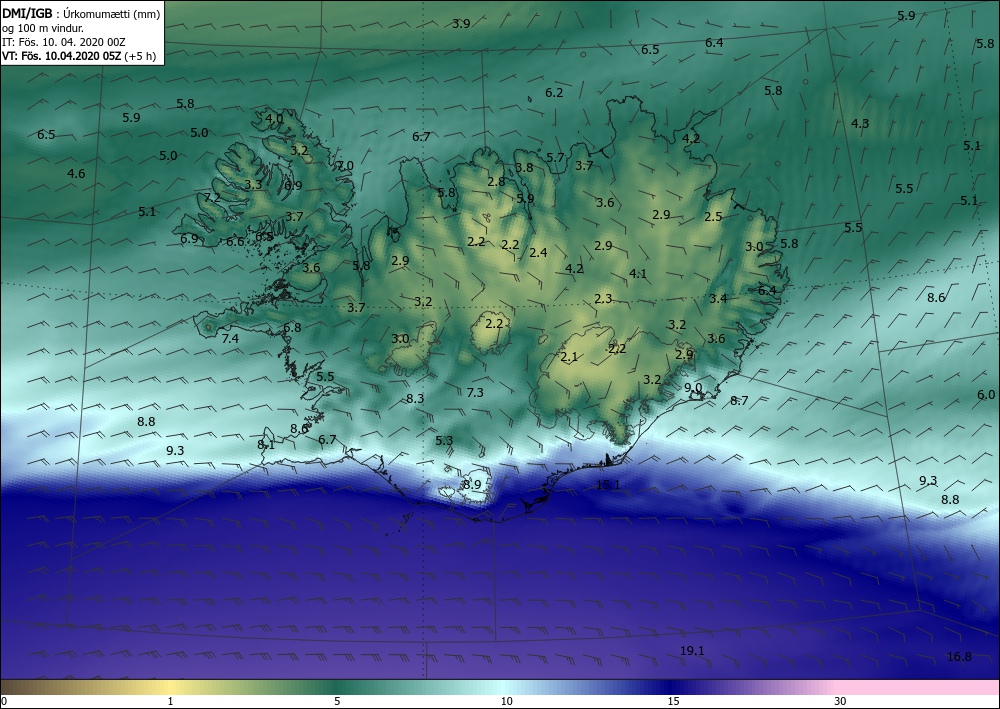
Task: Click the map value '6.0'
Action: tap(986, 395)
